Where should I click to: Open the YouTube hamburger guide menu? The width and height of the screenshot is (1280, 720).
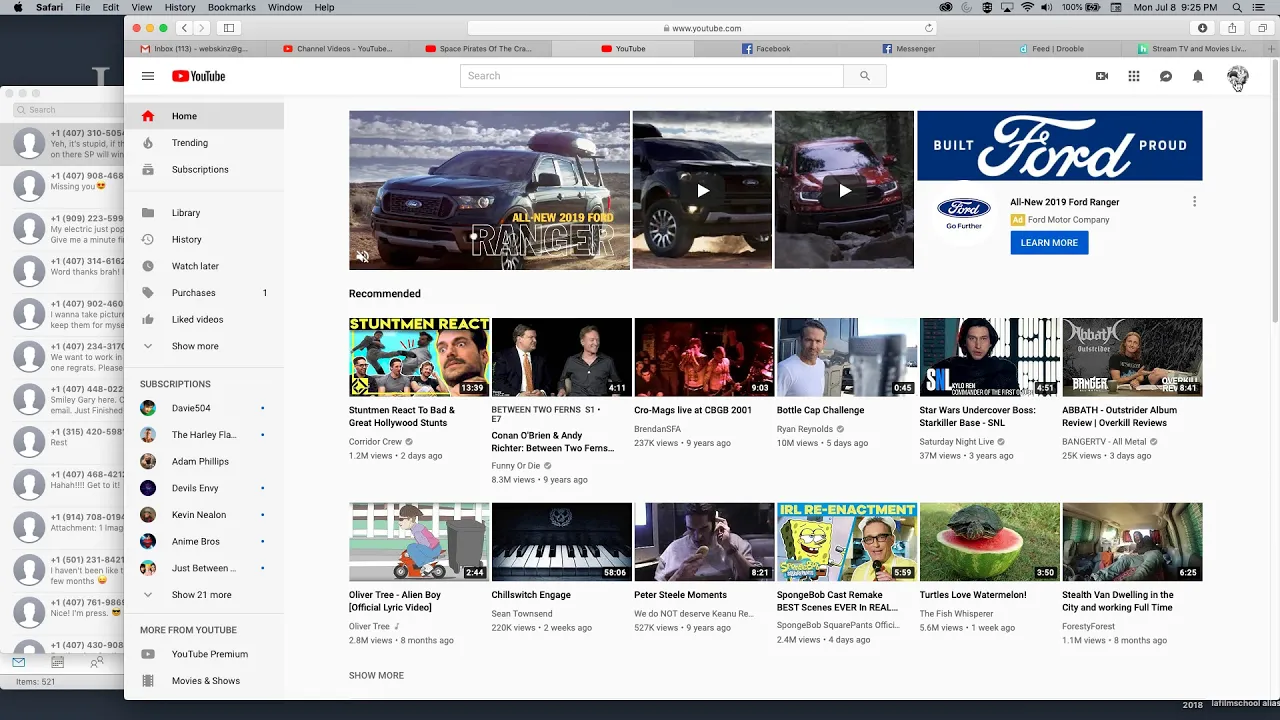[x=148, y=76]
